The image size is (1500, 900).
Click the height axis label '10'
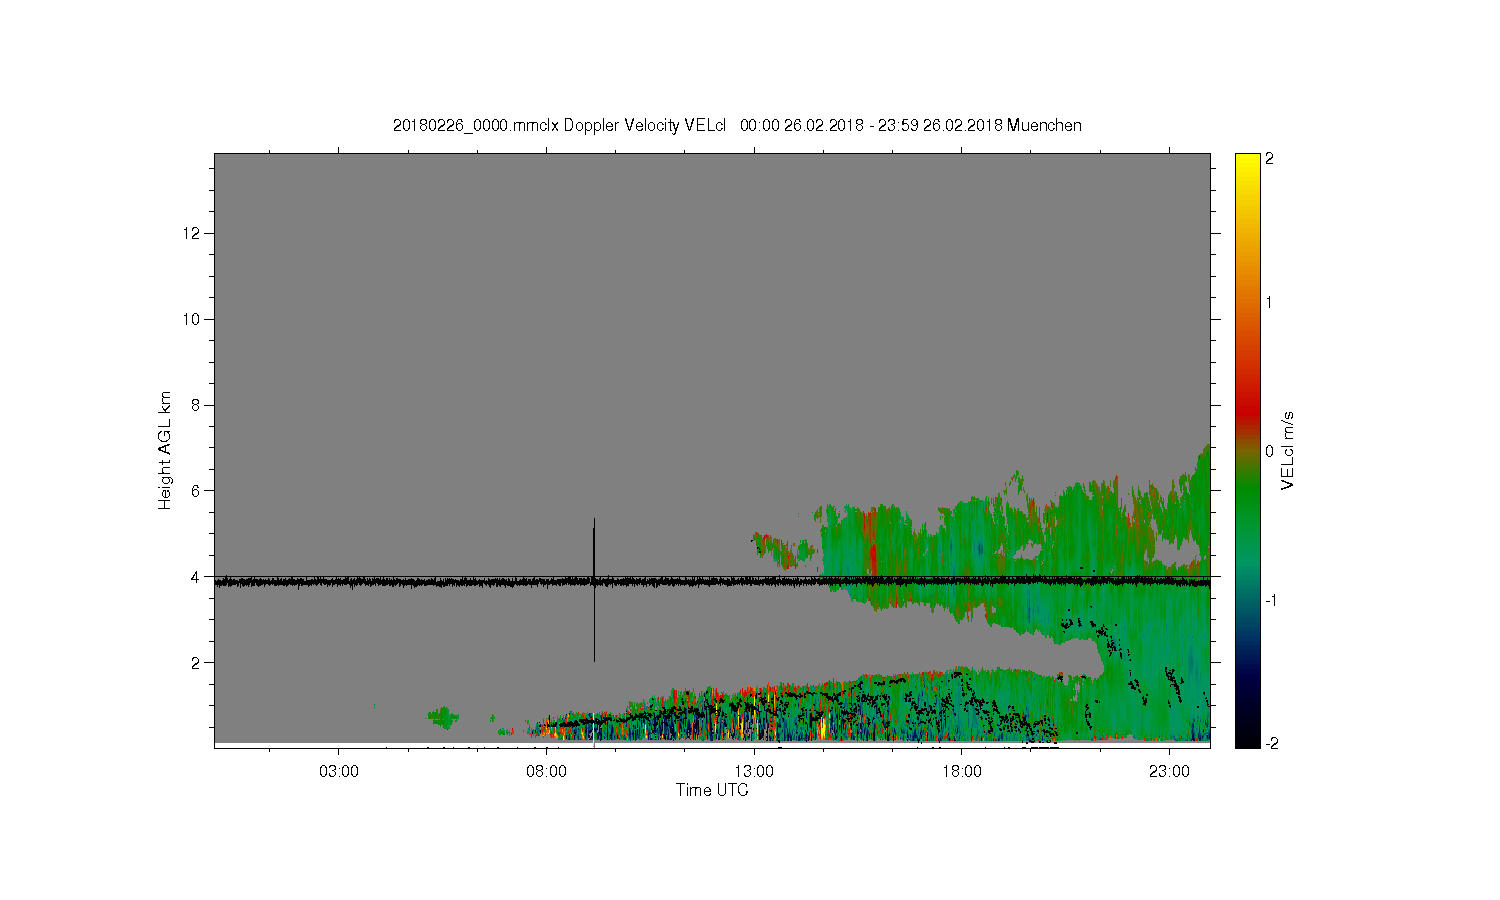click(x=193, y=319)
